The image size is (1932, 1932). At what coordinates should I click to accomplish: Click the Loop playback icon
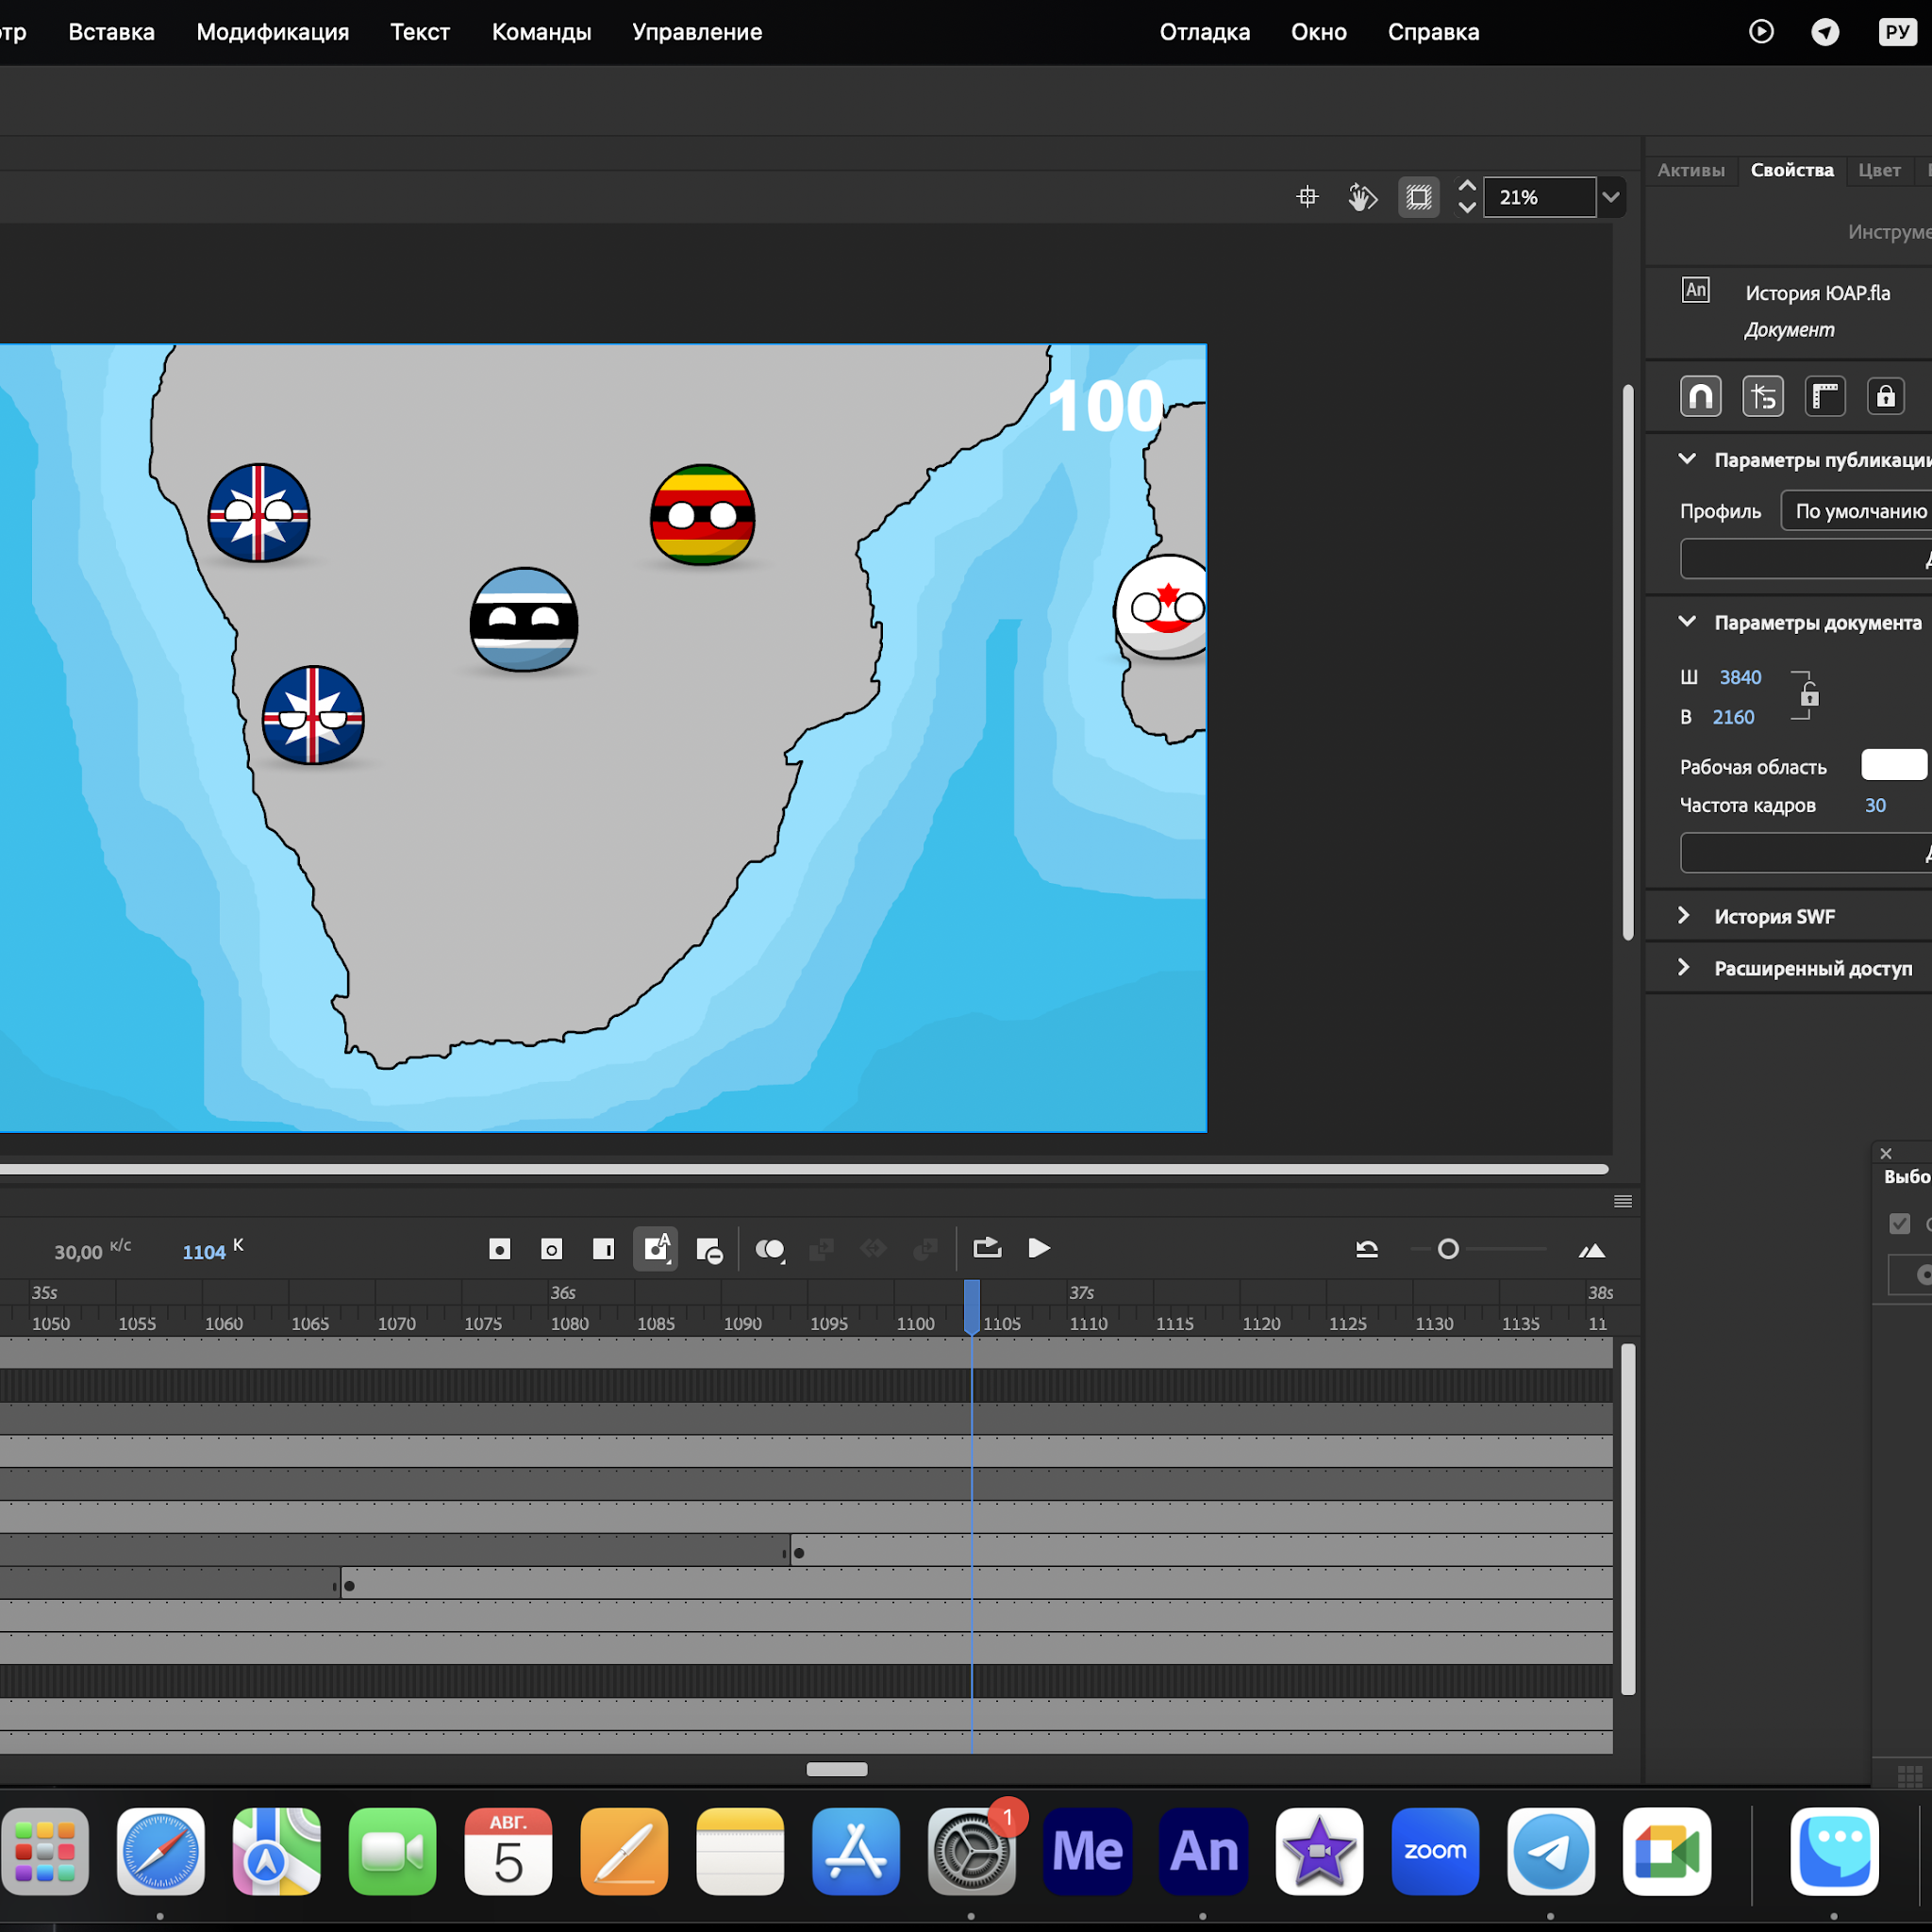click(987, 1248)
